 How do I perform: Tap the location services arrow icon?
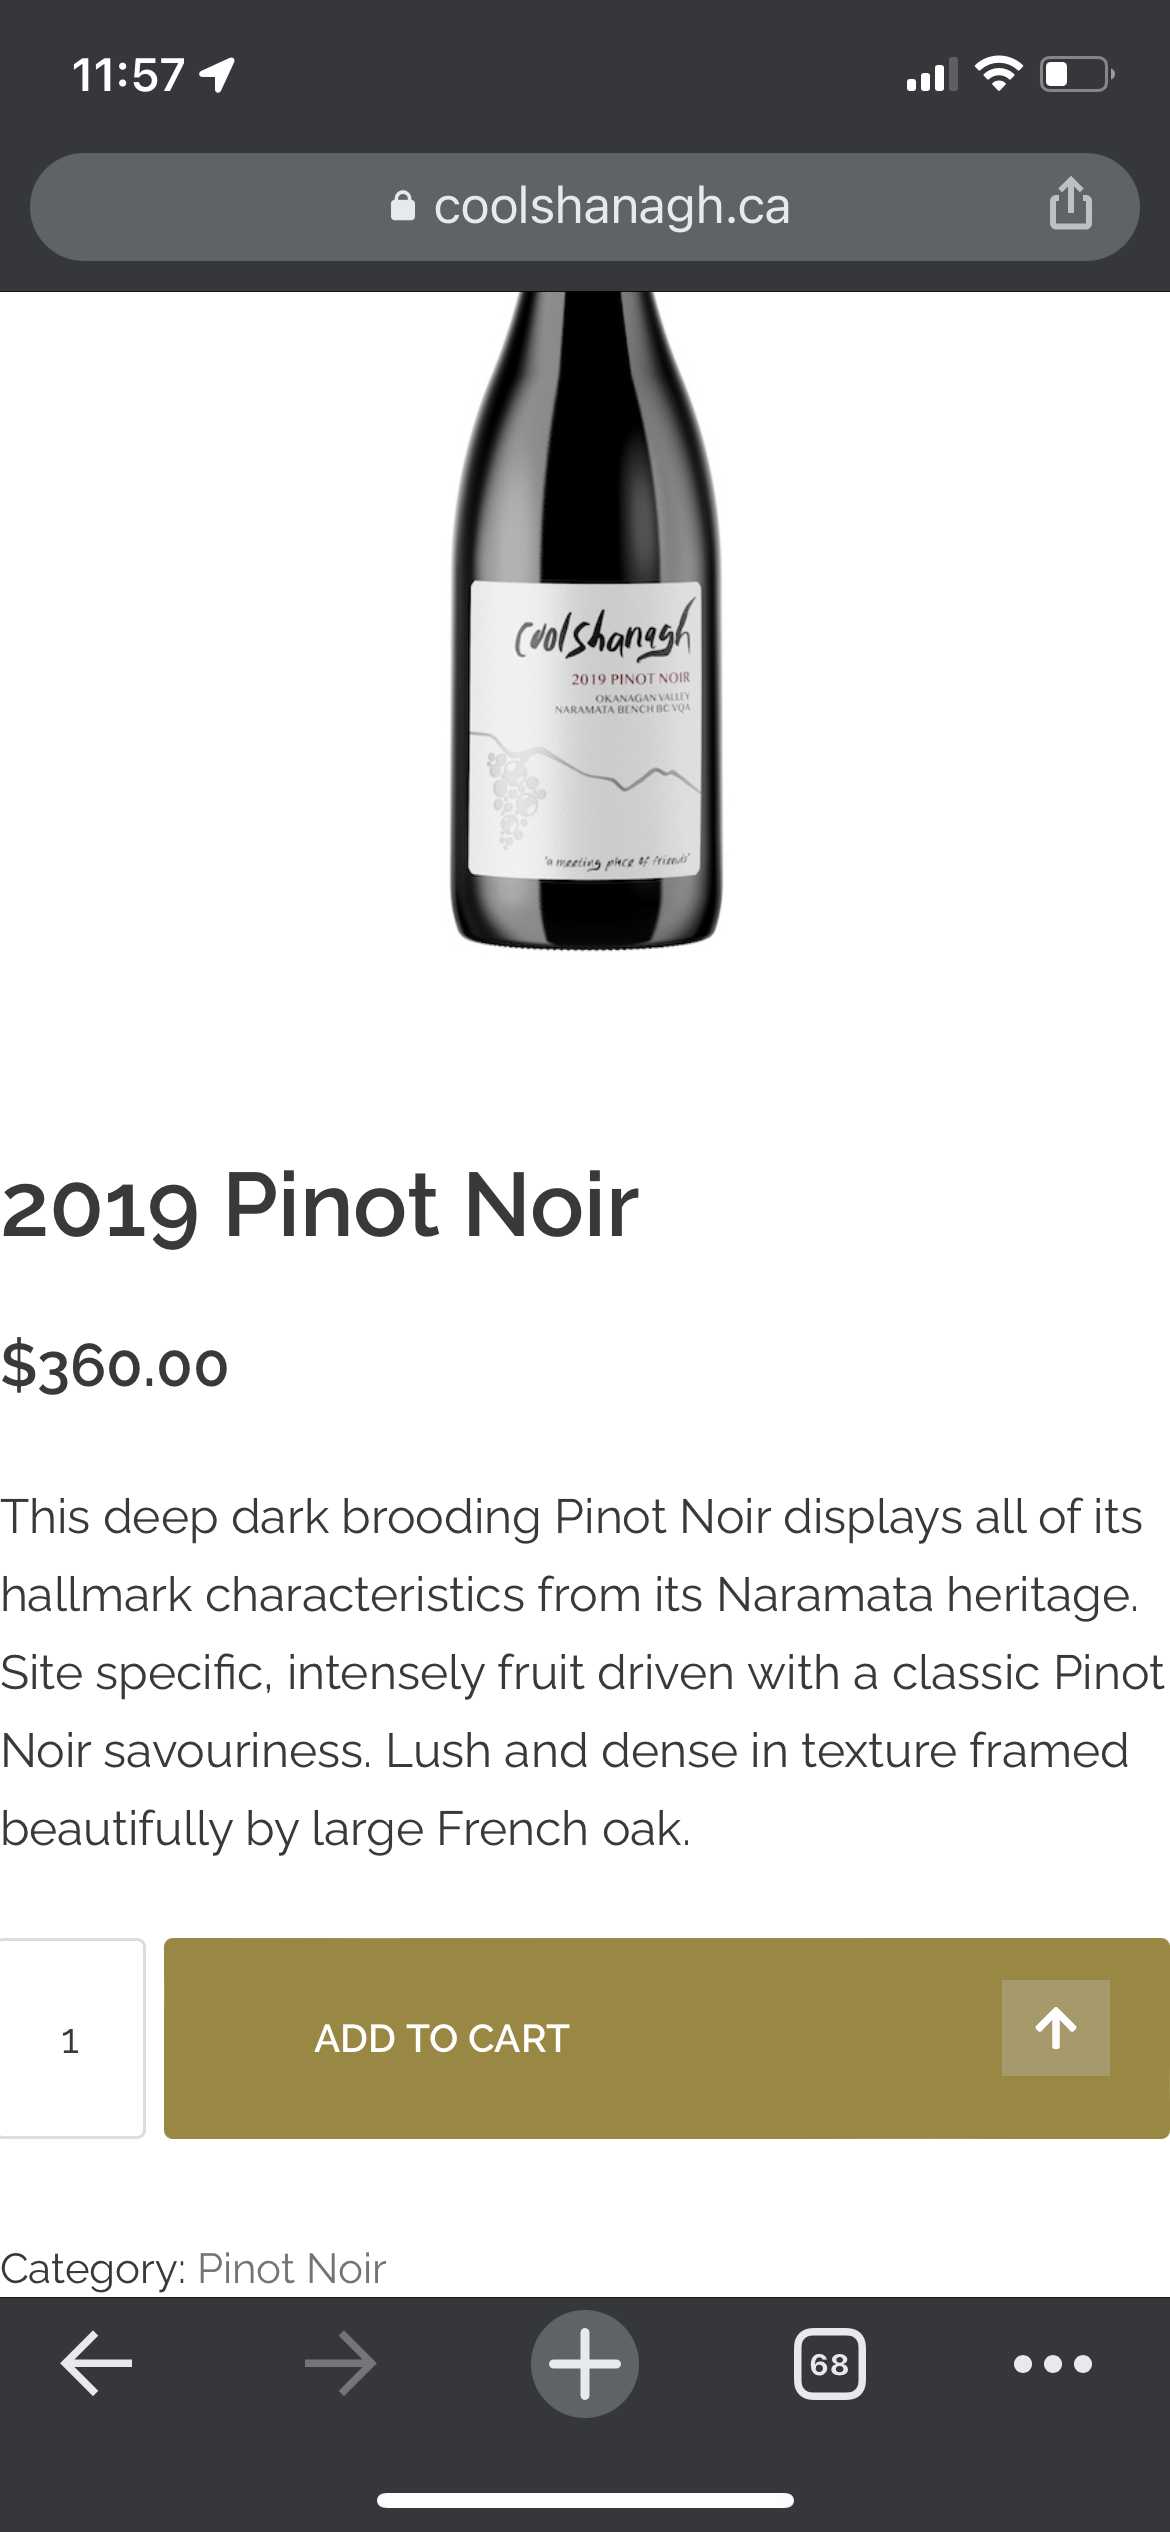click(217, 75)
